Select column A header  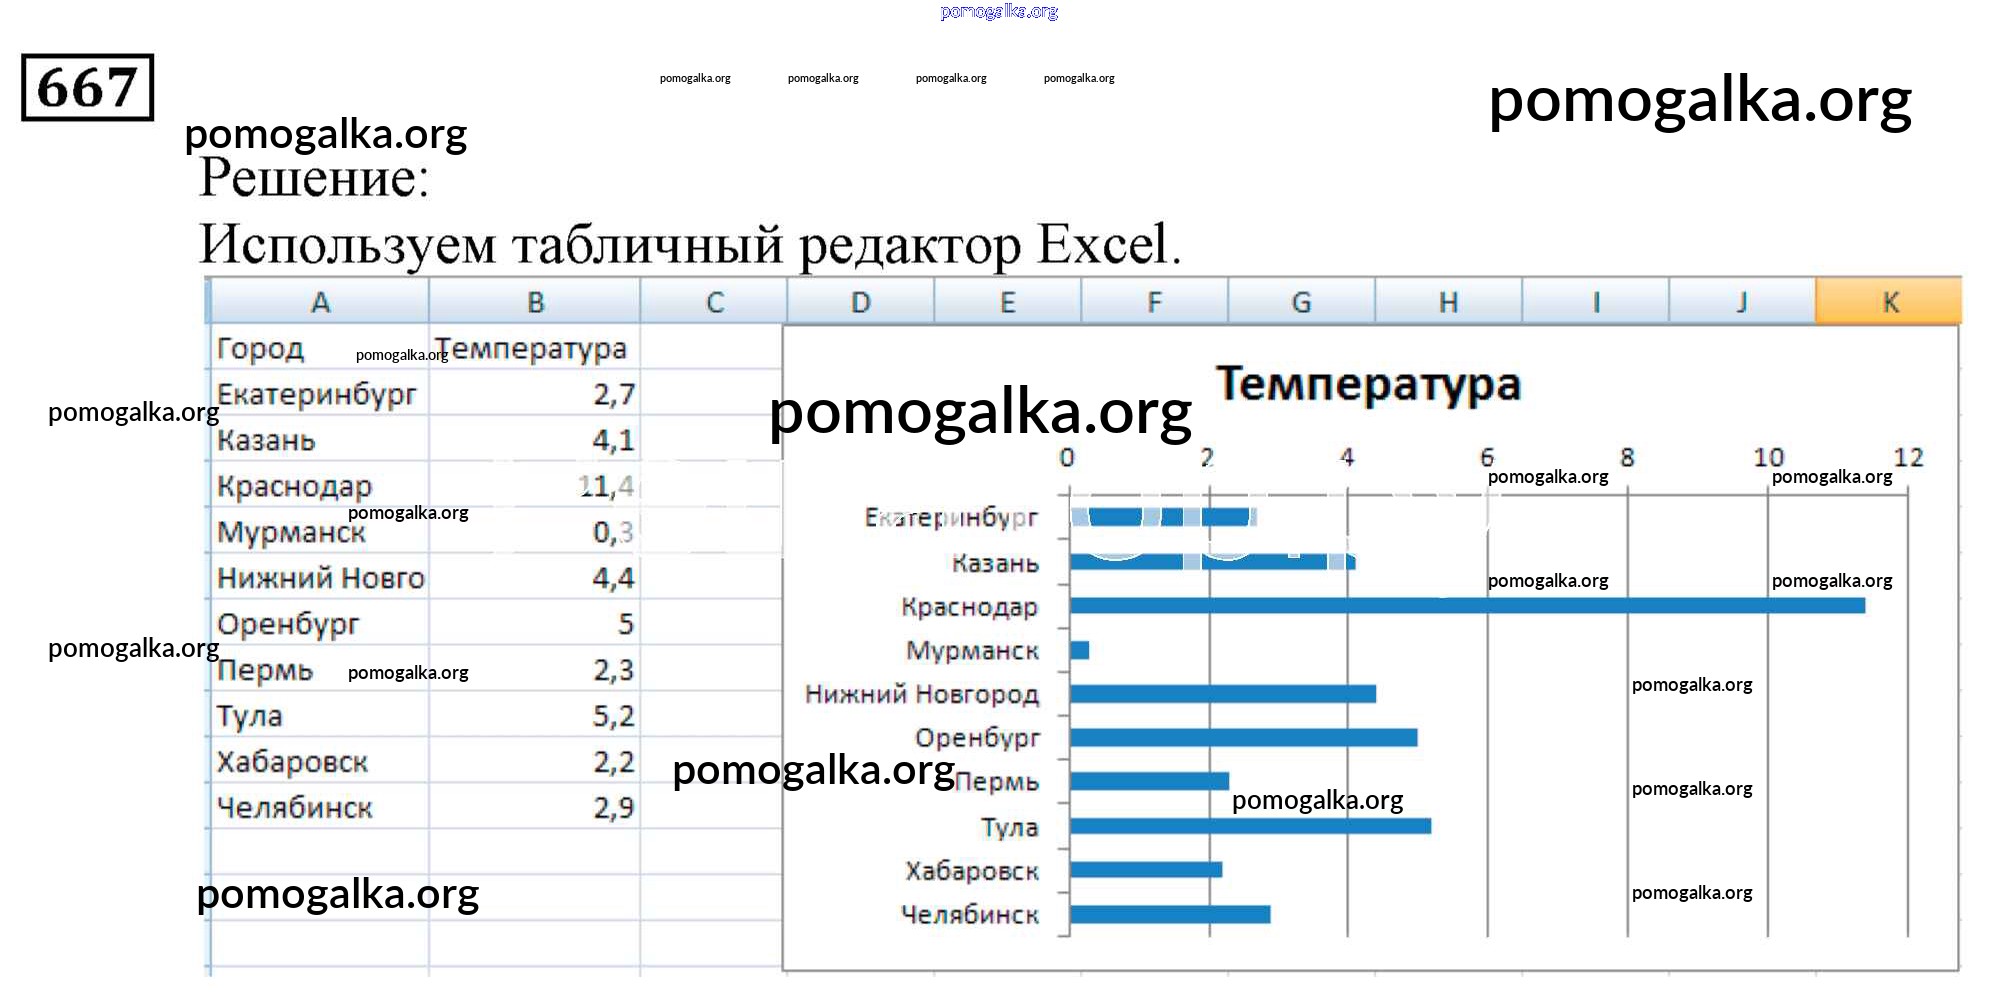point(319,302)
